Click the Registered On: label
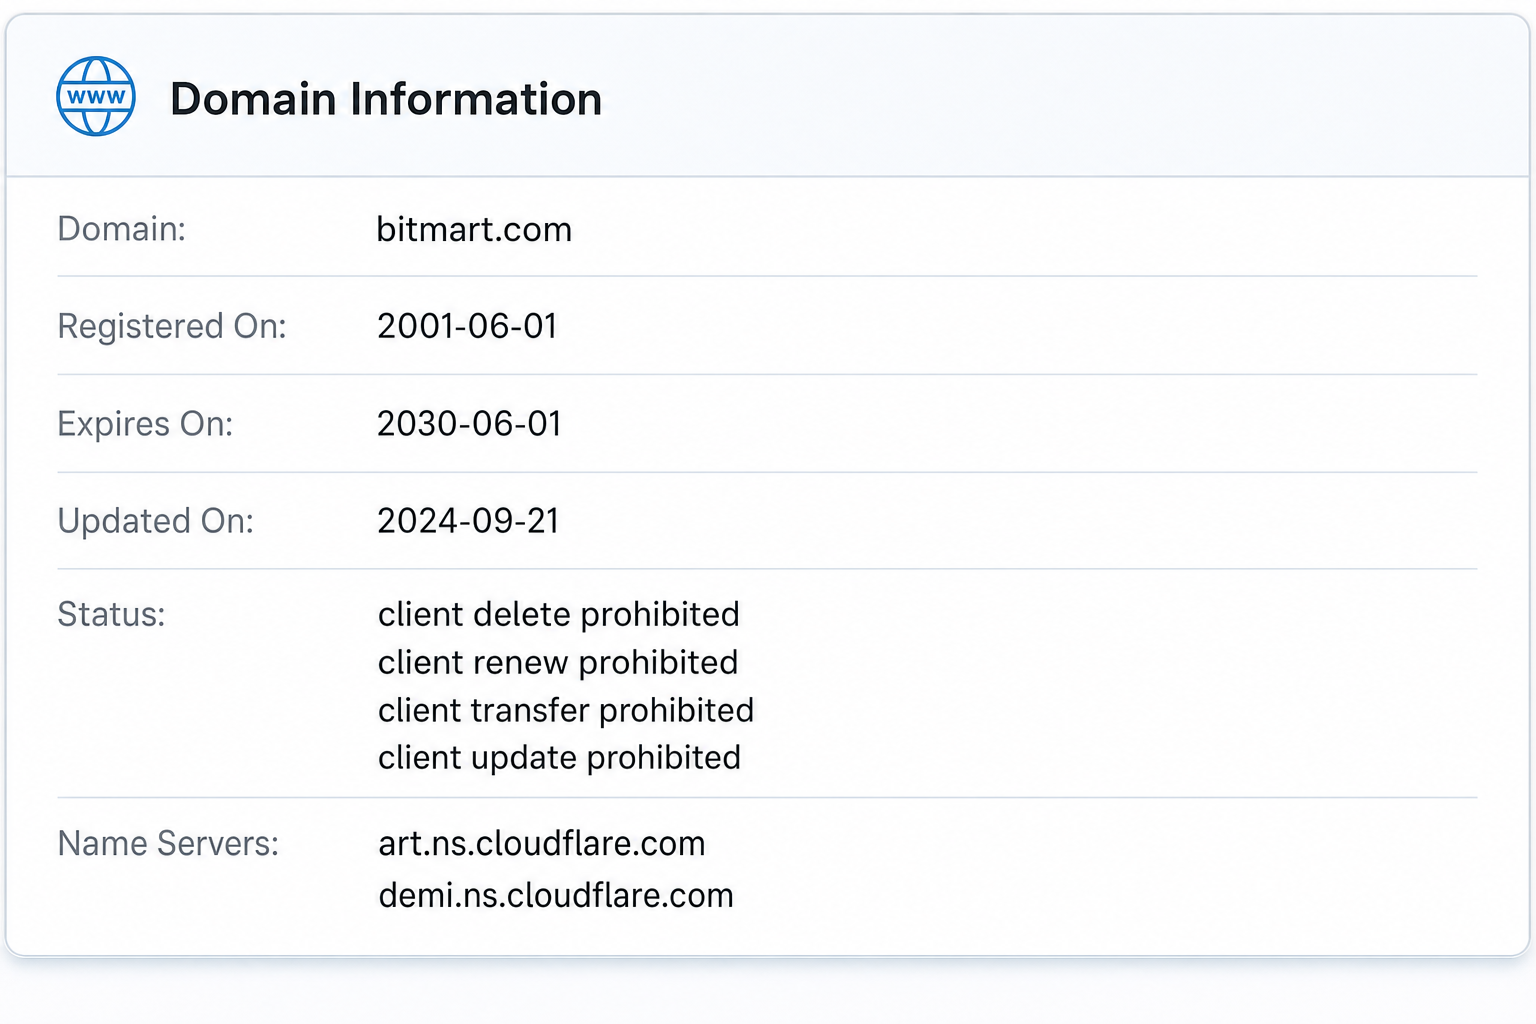The width and height of the screenshot is (1536, 1024). pos(172,327)
